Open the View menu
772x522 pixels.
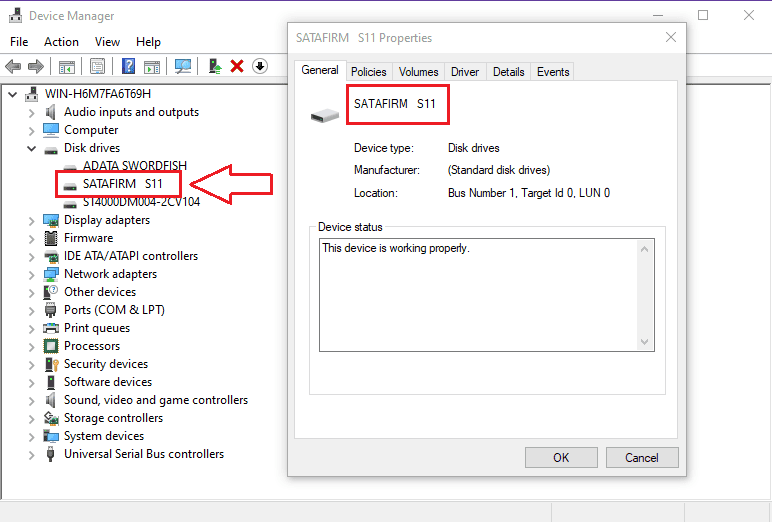pos(107,42)
